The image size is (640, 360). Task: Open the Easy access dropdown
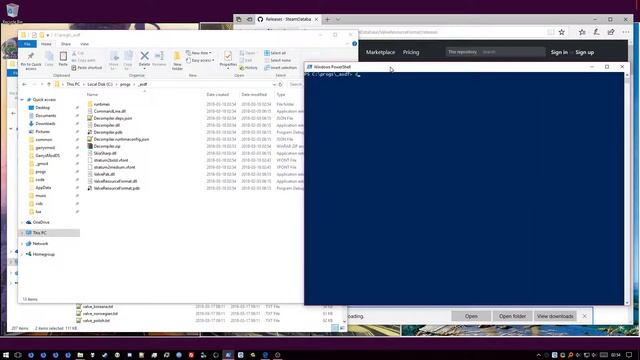pos(200,60)
